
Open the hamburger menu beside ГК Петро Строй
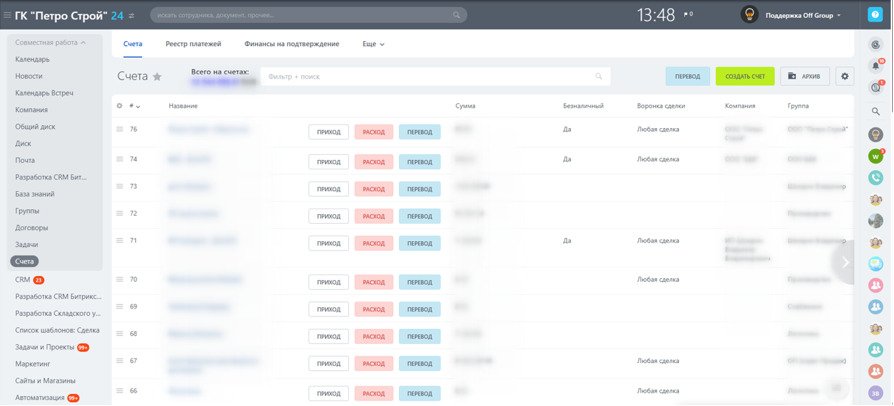pyautogui.click(x=7, y=15)
